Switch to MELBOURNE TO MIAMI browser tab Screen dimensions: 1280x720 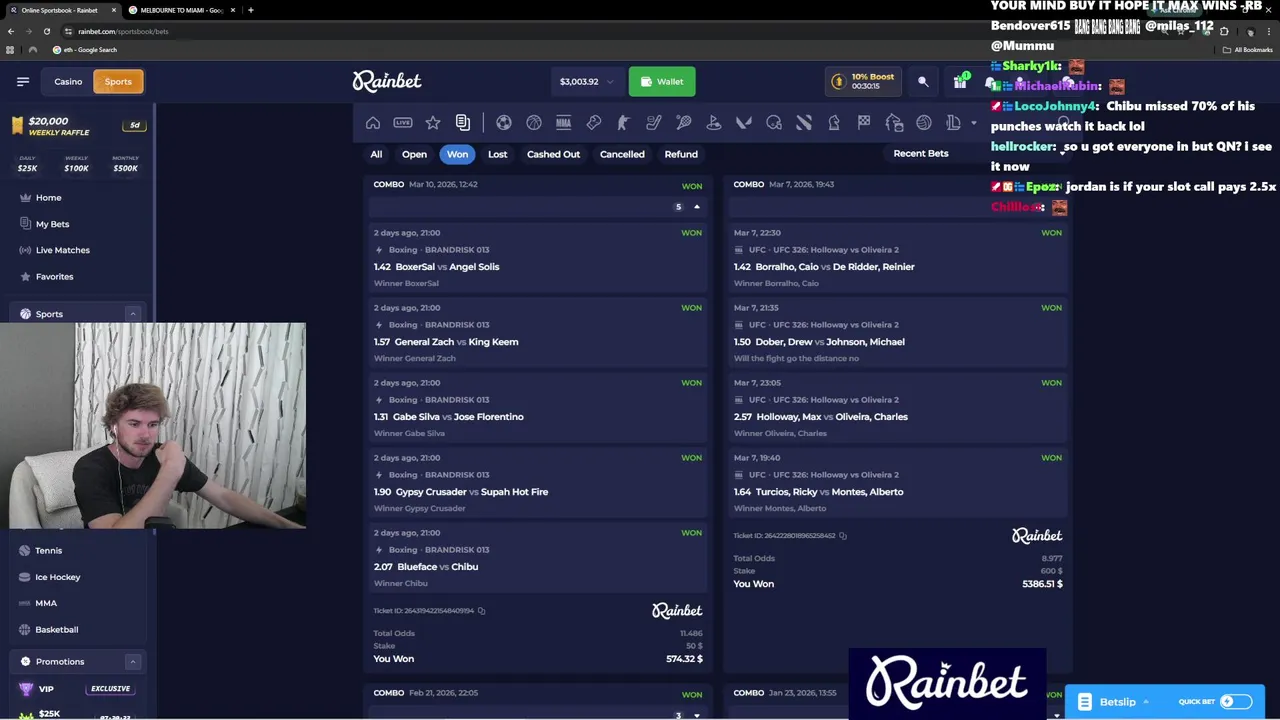coord(181,10)
